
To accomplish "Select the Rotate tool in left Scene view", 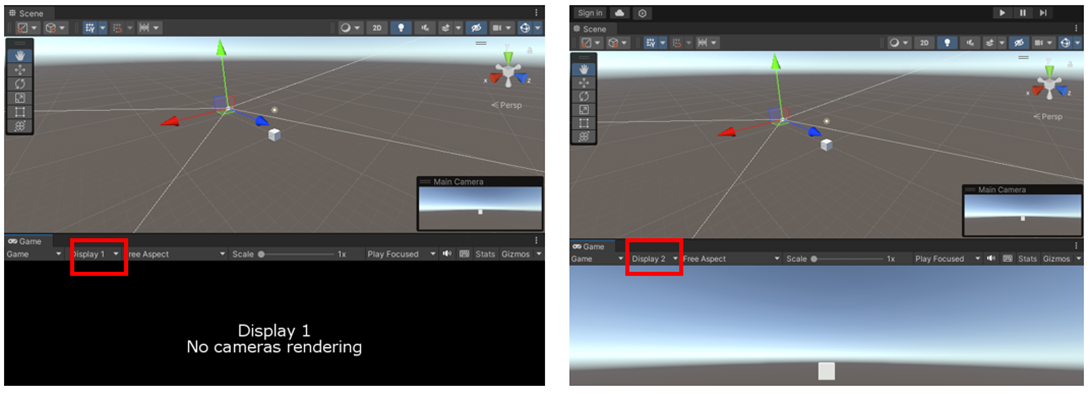I will click(x=20, y=83).
